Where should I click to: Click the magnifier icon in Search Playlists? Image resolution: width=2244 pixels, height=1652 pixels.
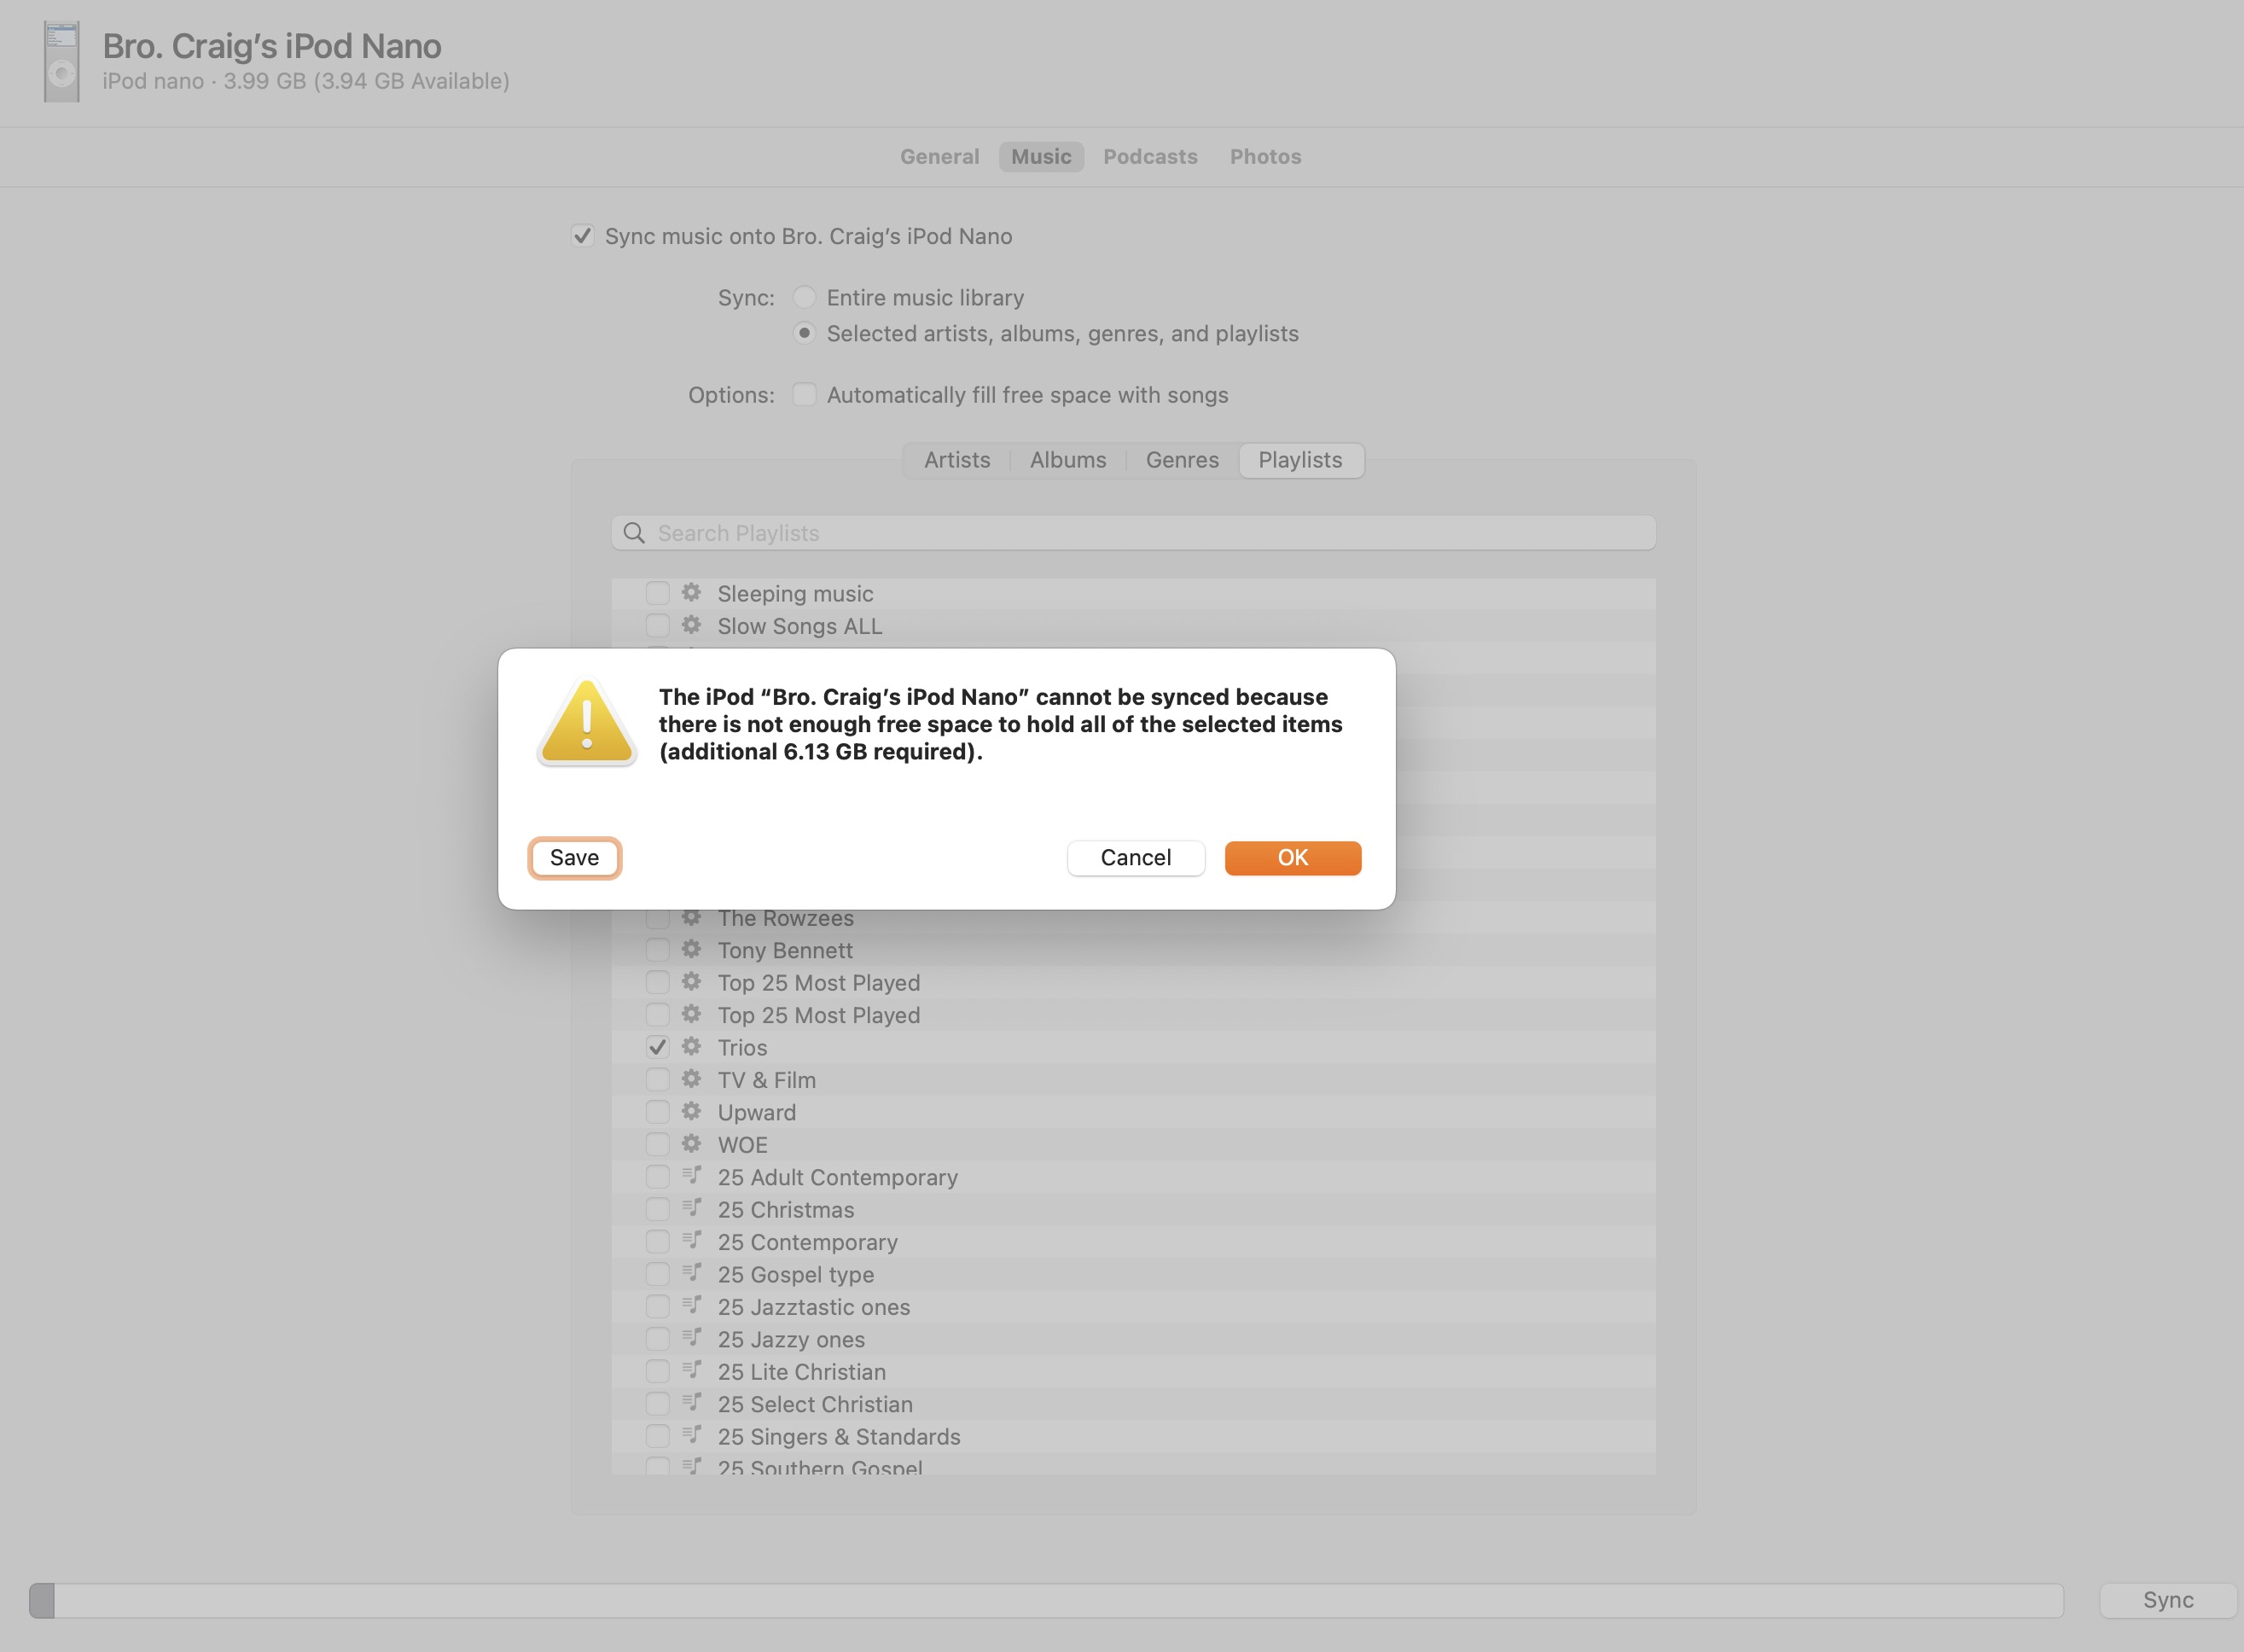point(634,533)
